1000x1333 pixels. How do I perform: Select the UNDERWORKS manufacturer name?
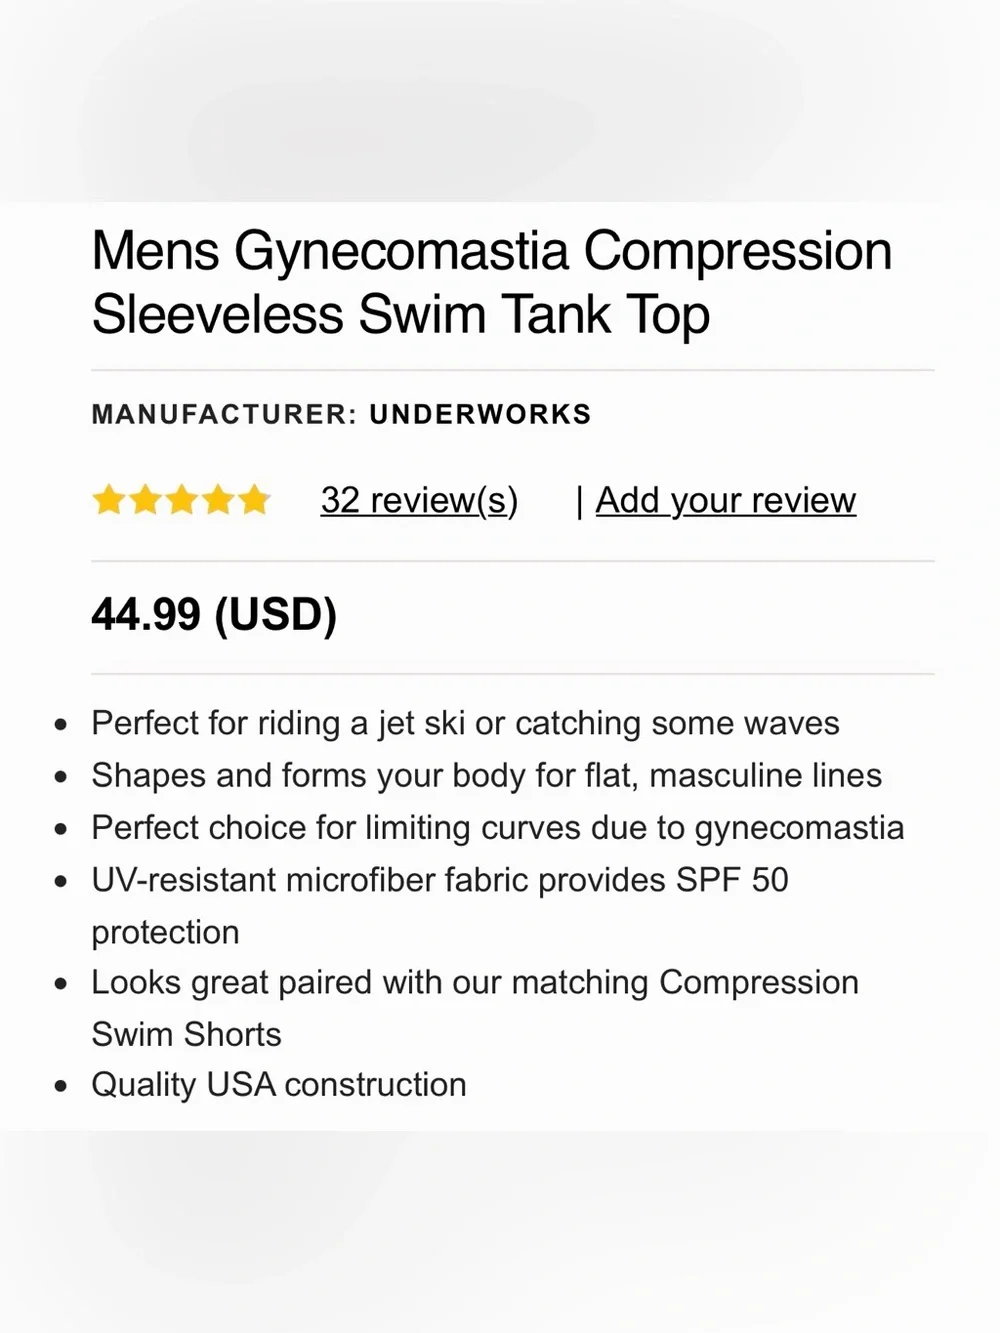481,414
